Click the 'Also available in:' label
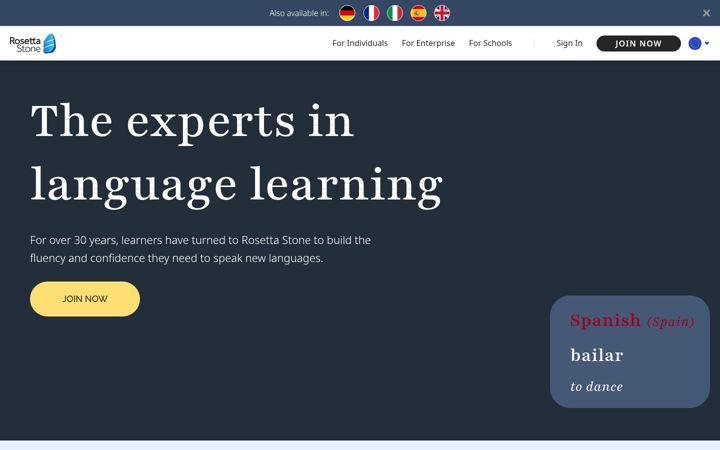Image resolution: width=720 pixels, height=450 pixels. point(299,13)
